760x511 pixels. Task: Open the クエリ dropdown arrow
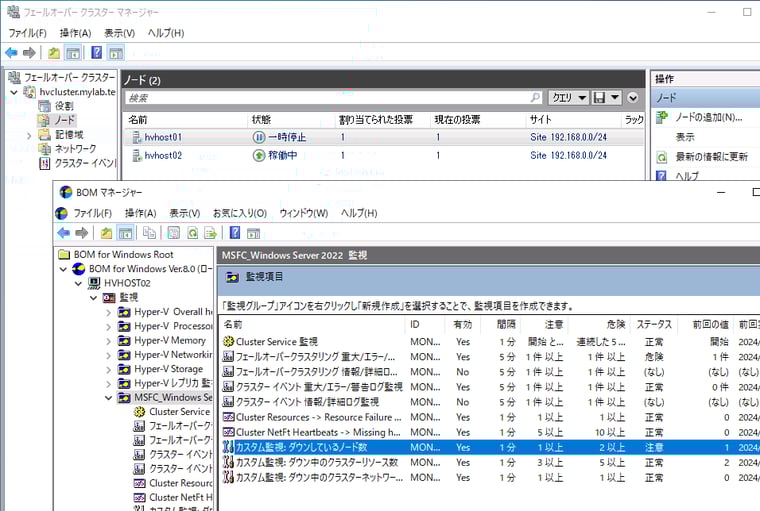tap(582, 98)
